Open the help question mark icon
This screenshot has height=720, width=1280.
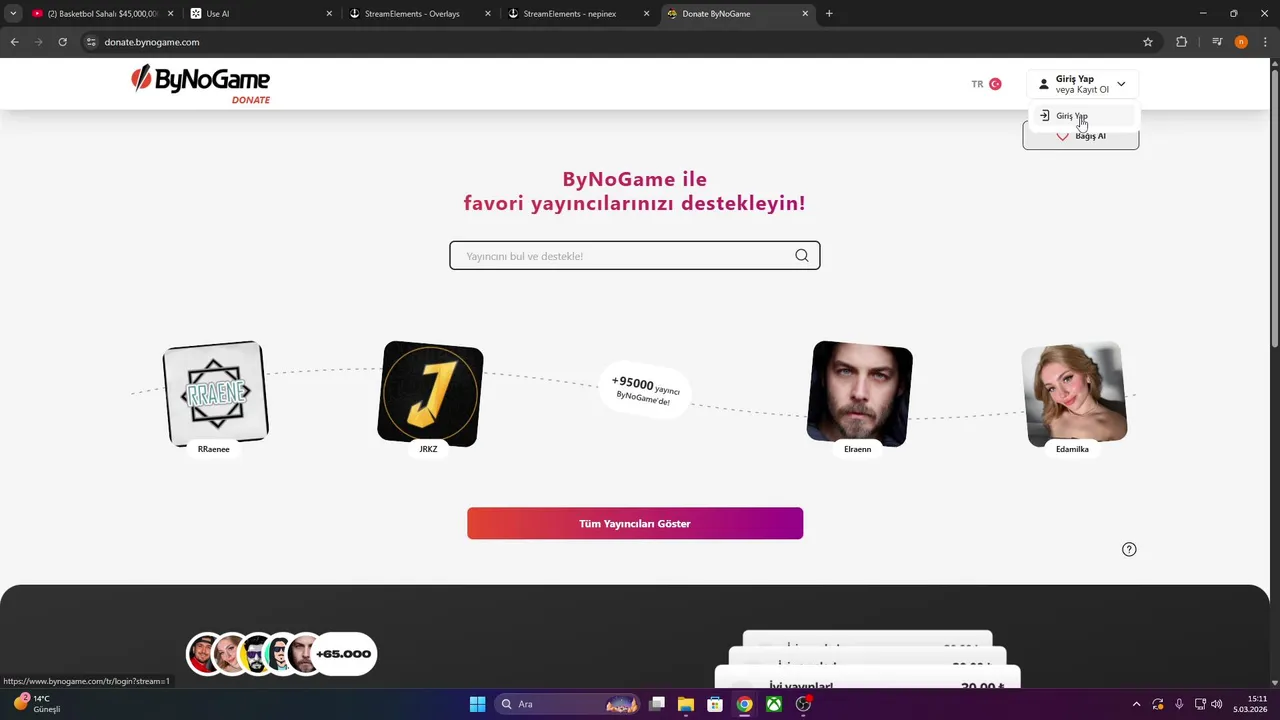pyautogui.click(x=1129, y=549)
